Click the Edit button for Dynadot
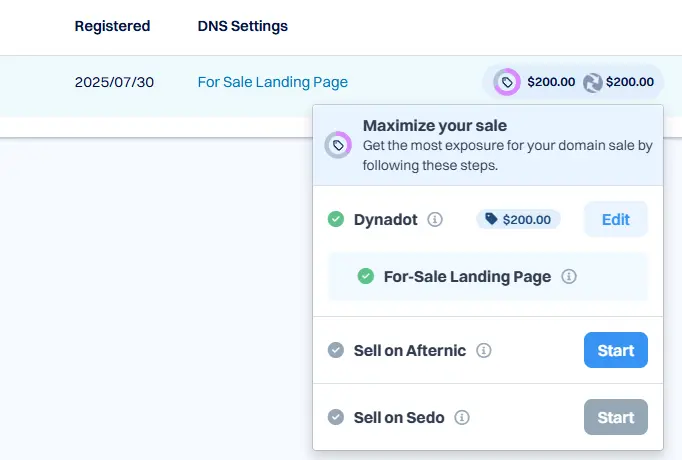 tap(615, 219)
